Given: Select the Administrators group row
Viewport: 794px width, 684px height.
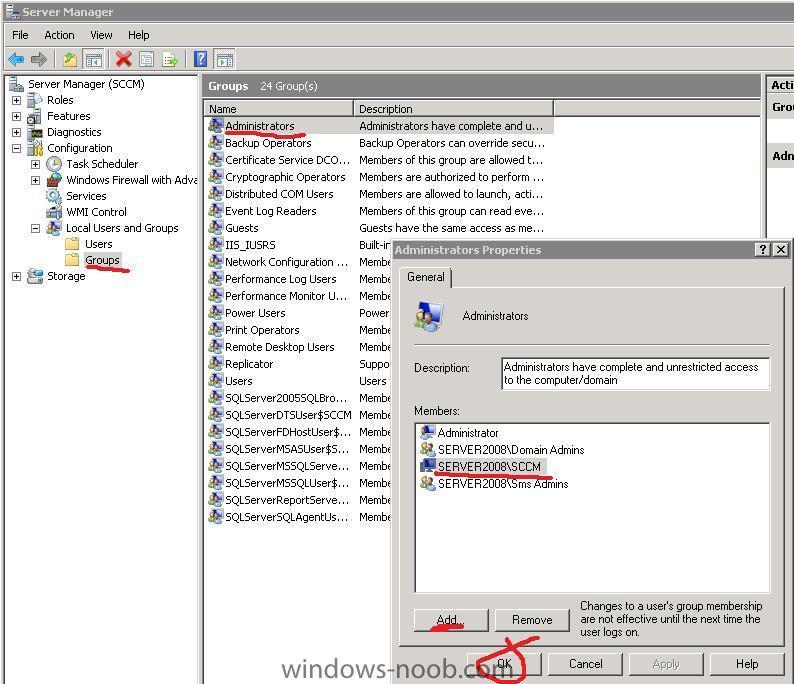Looking at the screenshot, I should pyautogui.click(x=379, y=126).
